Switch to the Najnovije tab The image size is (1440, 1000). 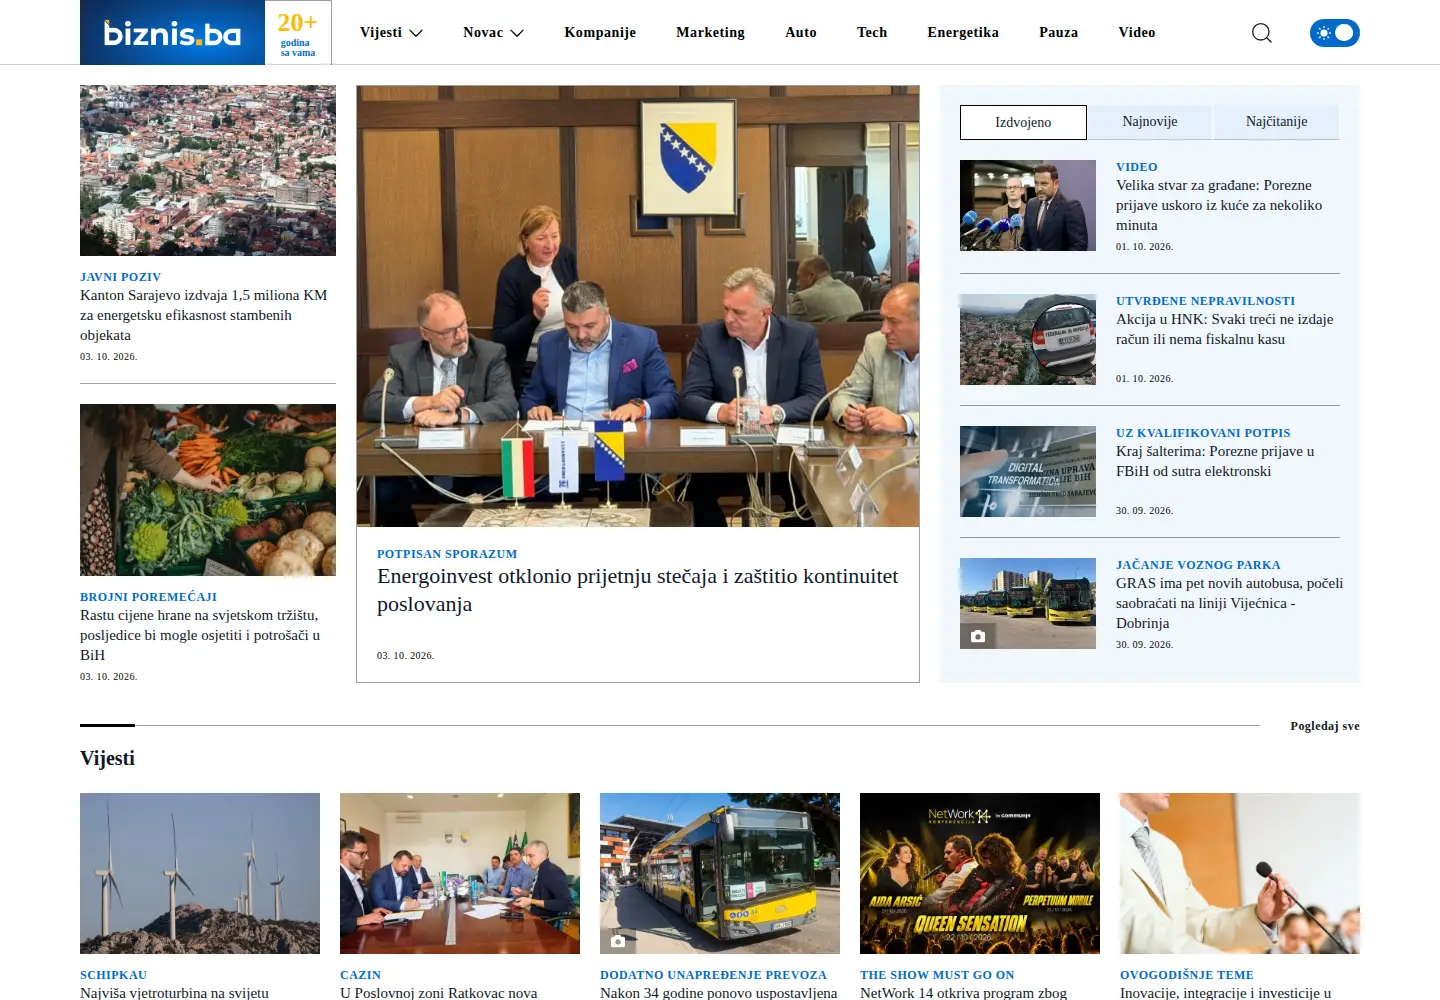click(1150, 122)
